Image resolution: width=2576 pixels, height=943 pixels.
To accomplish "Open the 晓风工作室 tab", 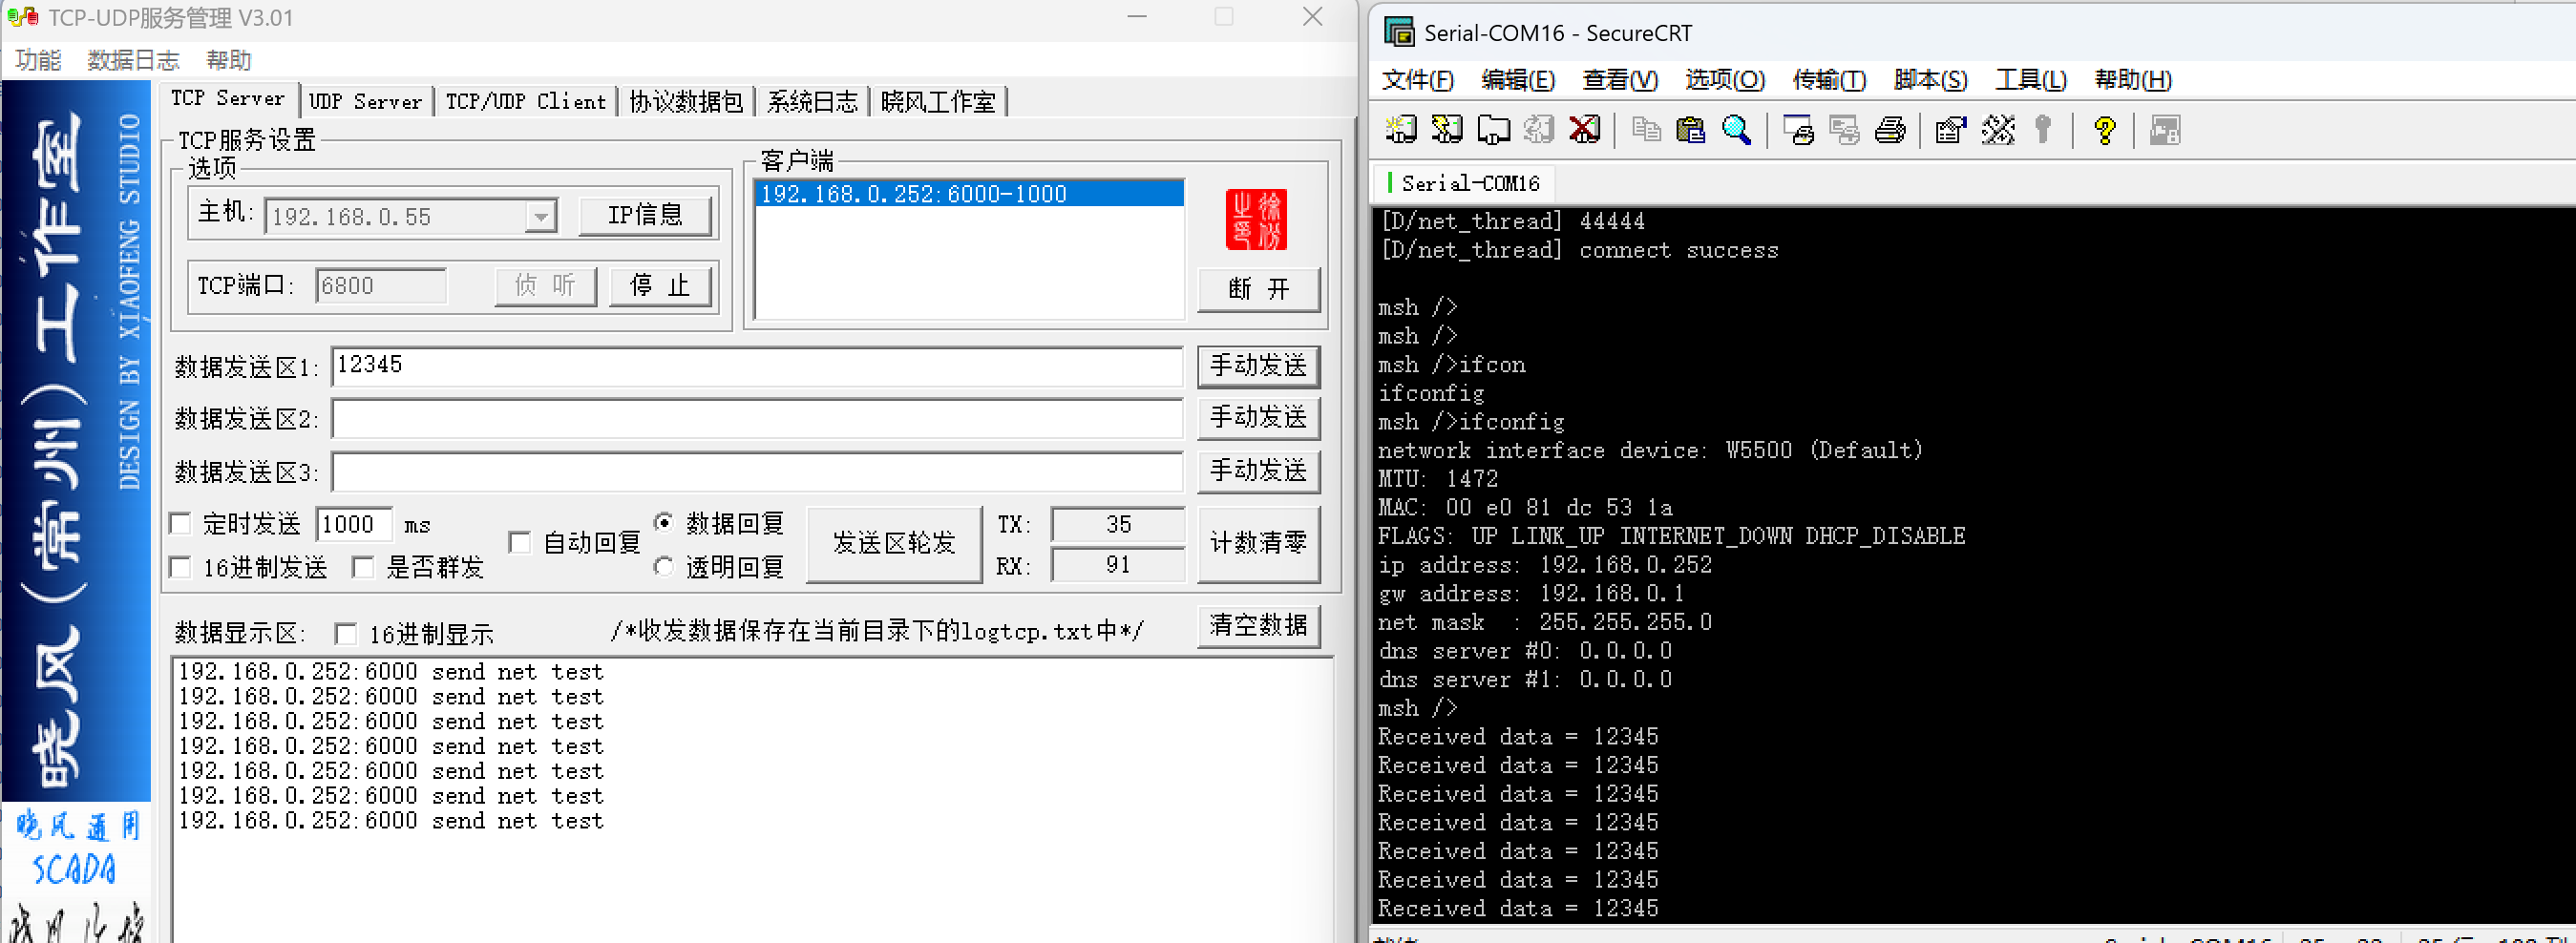I will tap(938, 101).
